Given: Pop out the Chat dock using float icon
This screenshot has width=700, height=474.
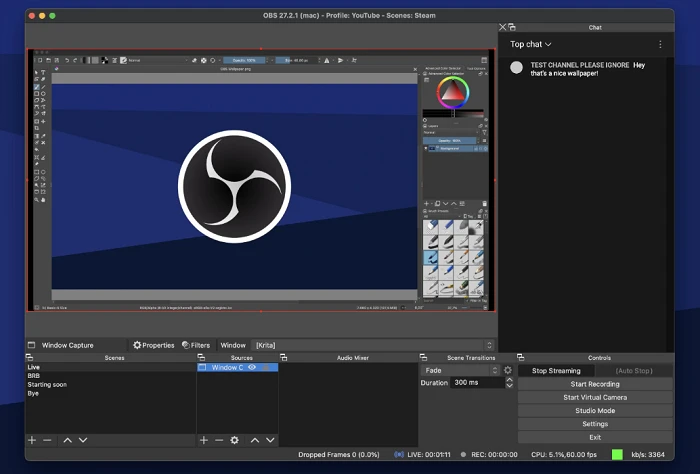Looking at the screenshot, I should tap(512, 27).
